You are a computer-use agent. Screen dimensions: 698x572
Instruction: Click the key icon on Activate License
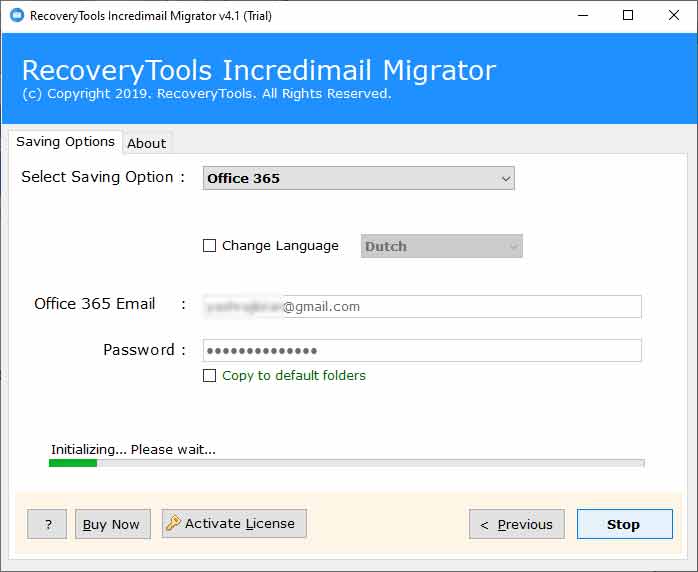point(173,523)
